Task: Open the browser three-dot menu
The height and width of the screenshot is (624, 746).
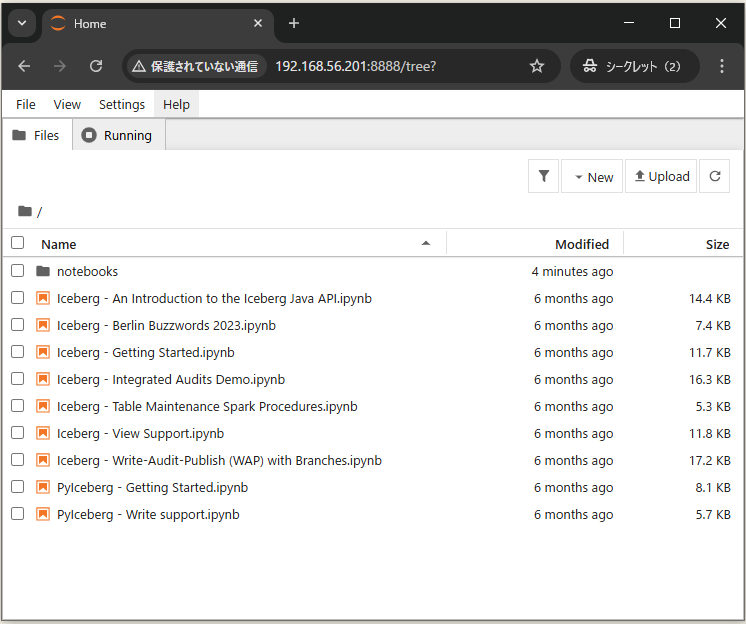Action: [x=722, y=66]
